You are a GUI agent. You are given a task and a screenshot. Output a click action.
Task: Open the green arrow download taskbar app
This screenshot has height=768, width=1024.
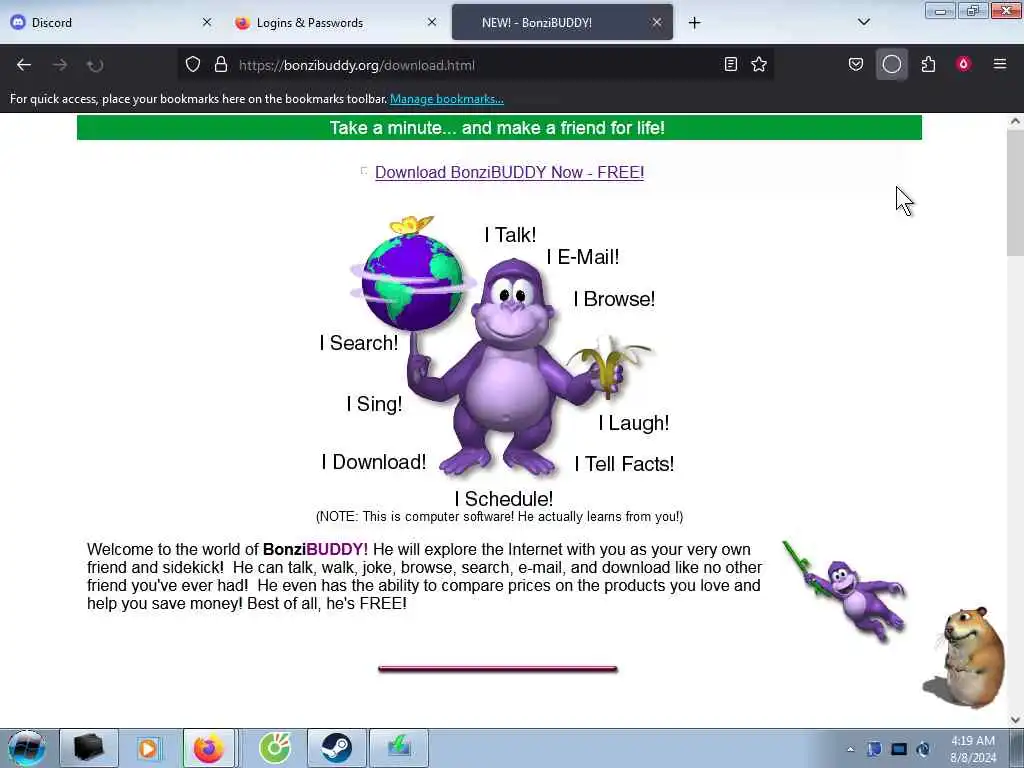tap(399, 748)
